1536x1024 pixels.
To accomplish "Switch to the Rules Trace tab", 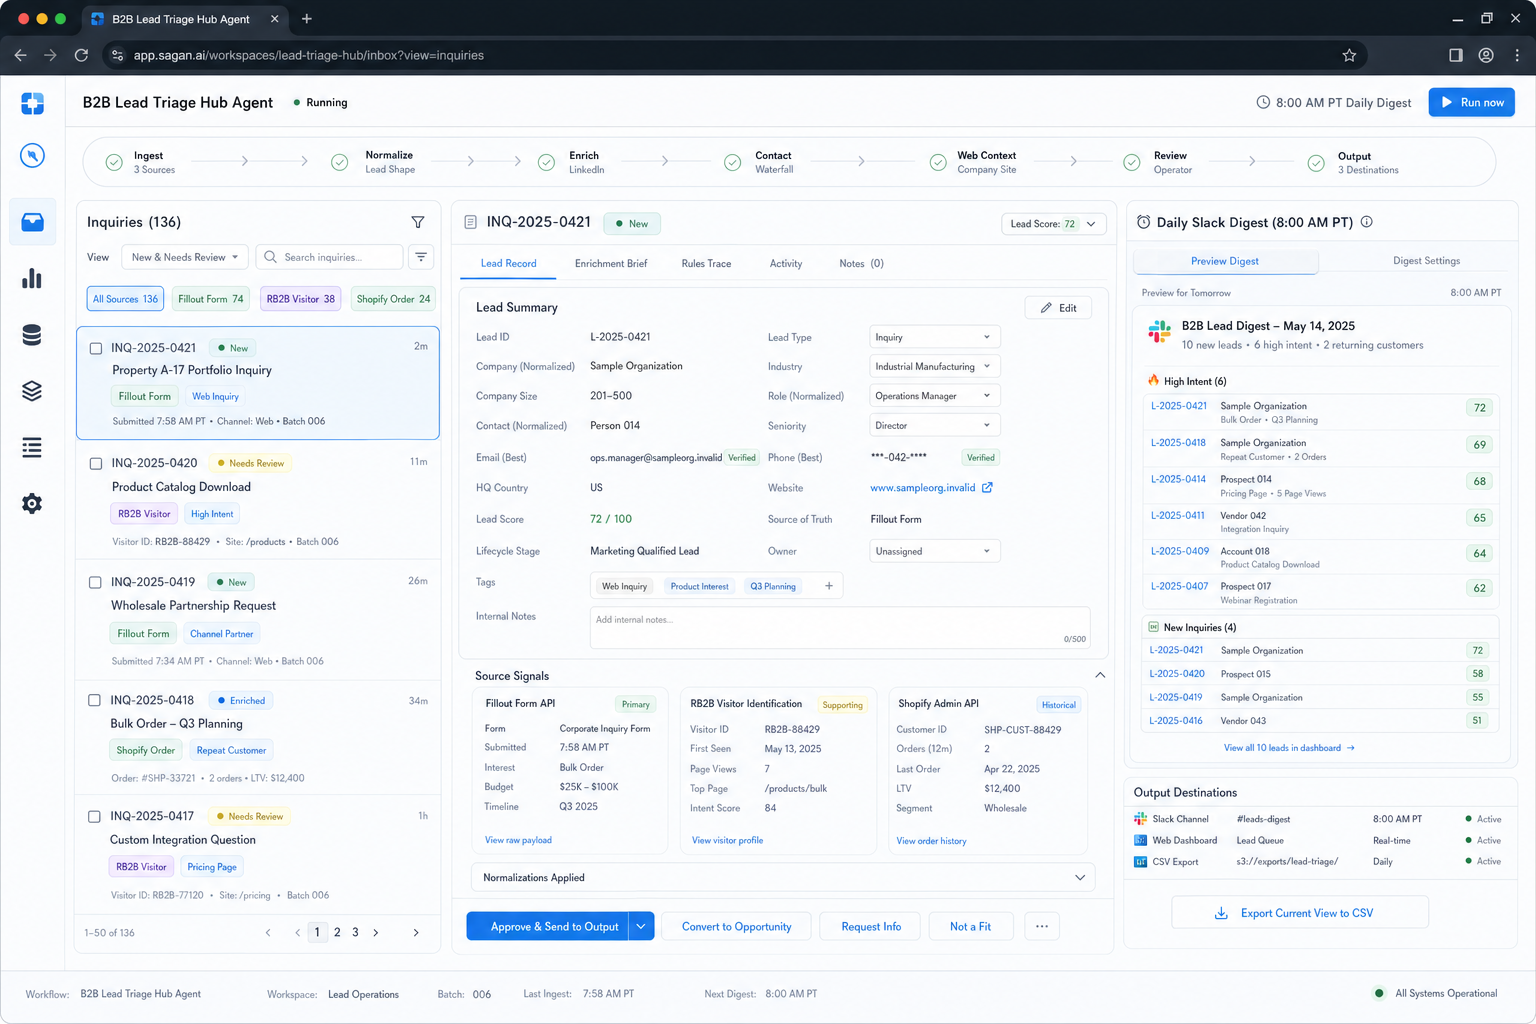I will click(706, 264).
